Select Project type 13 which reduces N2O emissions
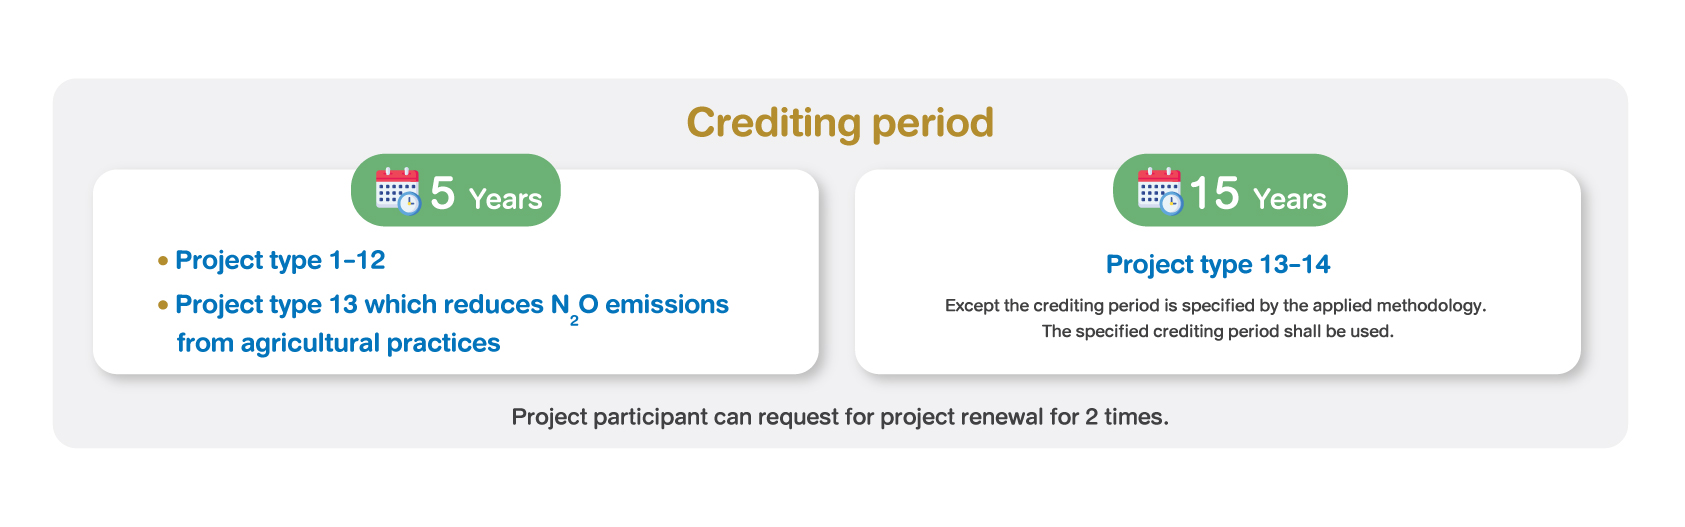Screen dimensions: 1685x527 [452, 306]
